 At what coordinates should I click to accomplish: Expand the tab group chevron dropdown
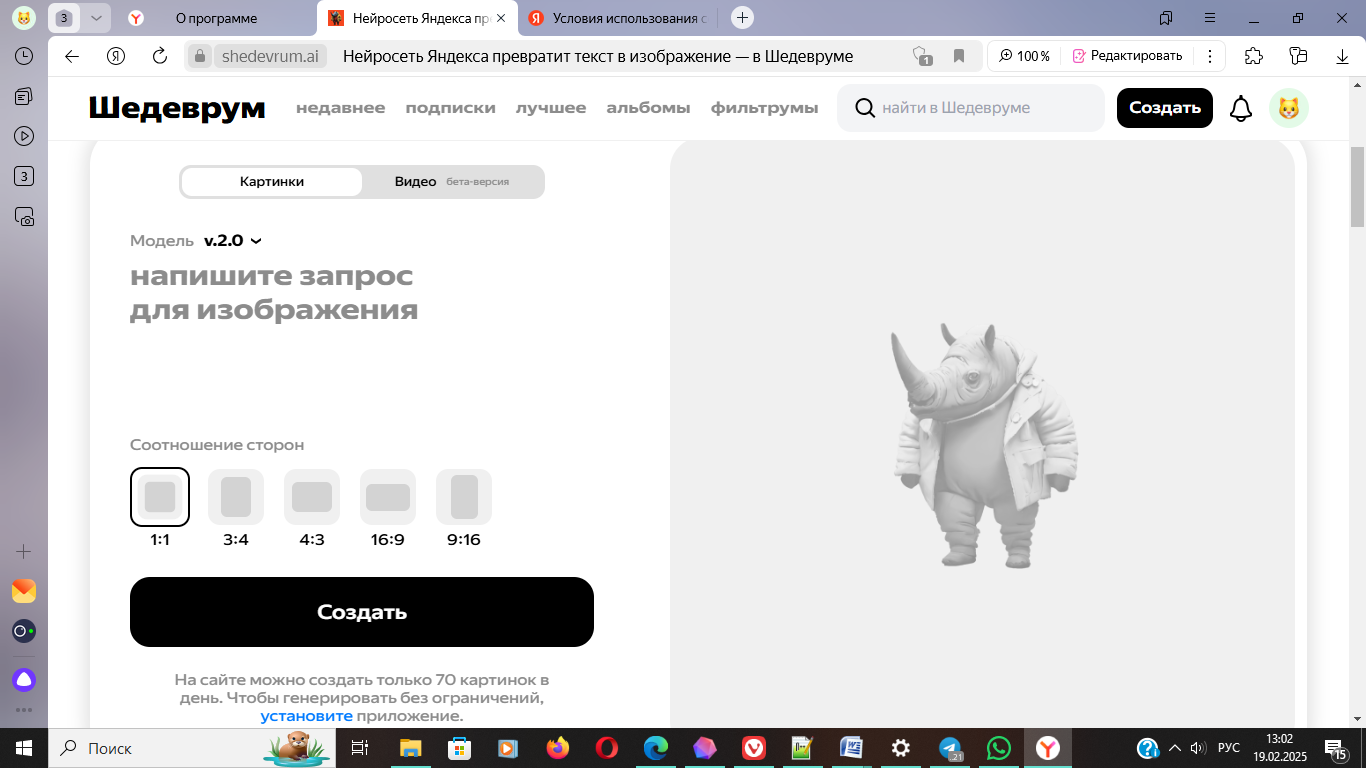pos(95,18)
